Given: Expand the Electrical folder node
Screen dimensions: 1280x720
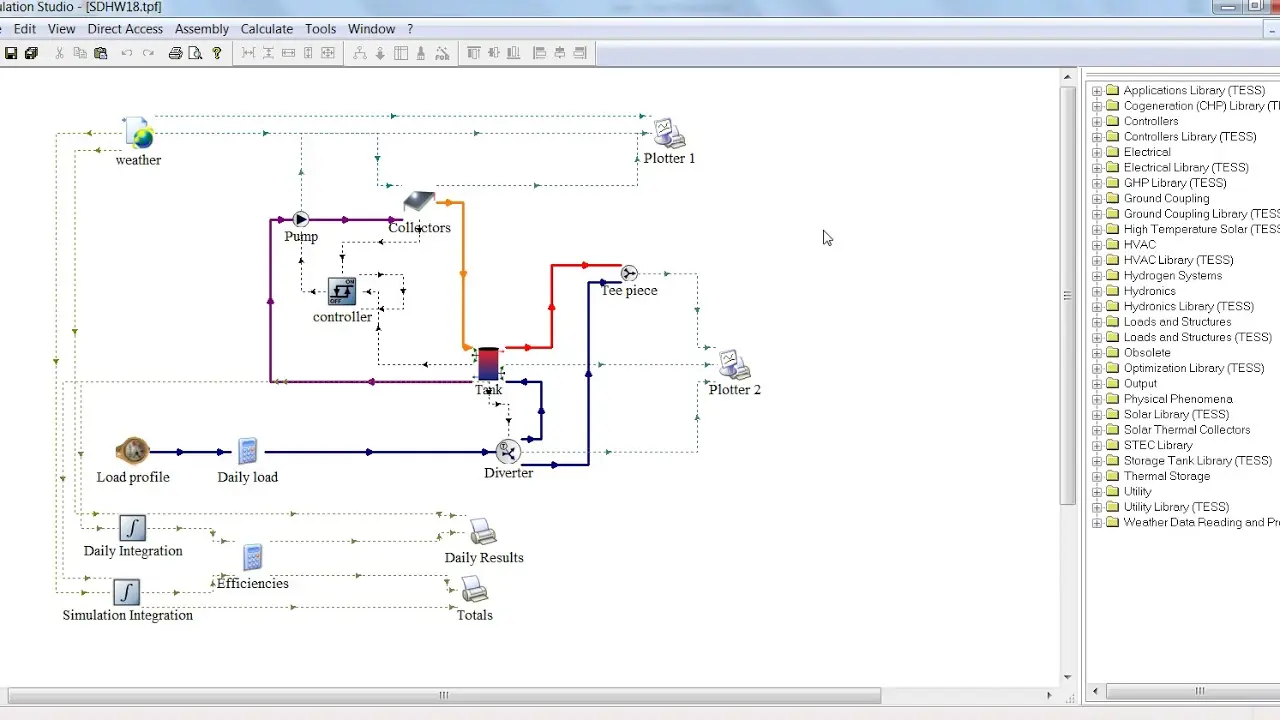Looking at the screenshot, I should pos(1097,153).
